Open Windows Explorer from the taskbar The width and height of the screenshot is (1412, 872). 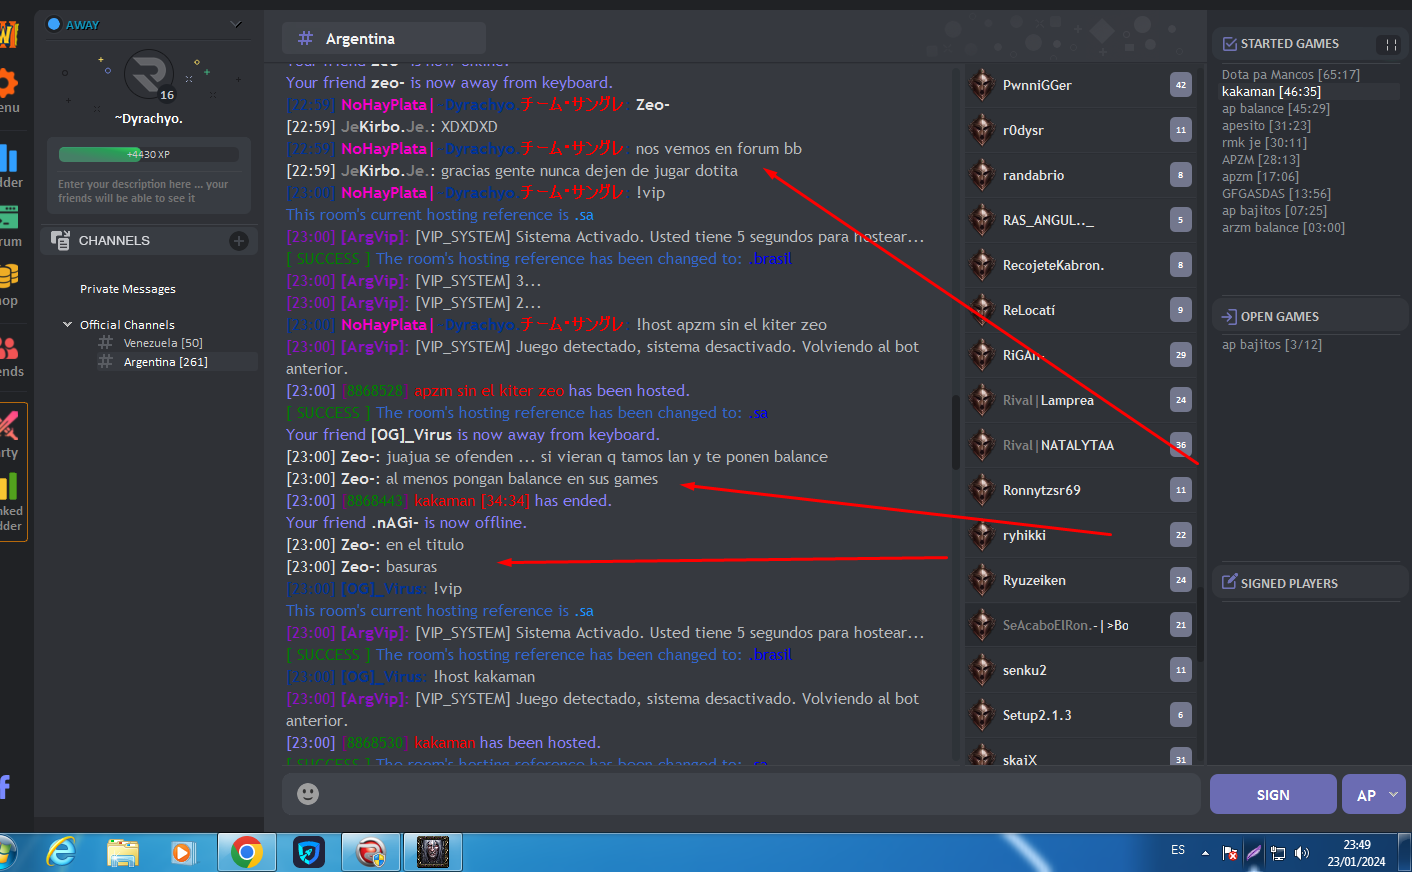tap(123, 852)
